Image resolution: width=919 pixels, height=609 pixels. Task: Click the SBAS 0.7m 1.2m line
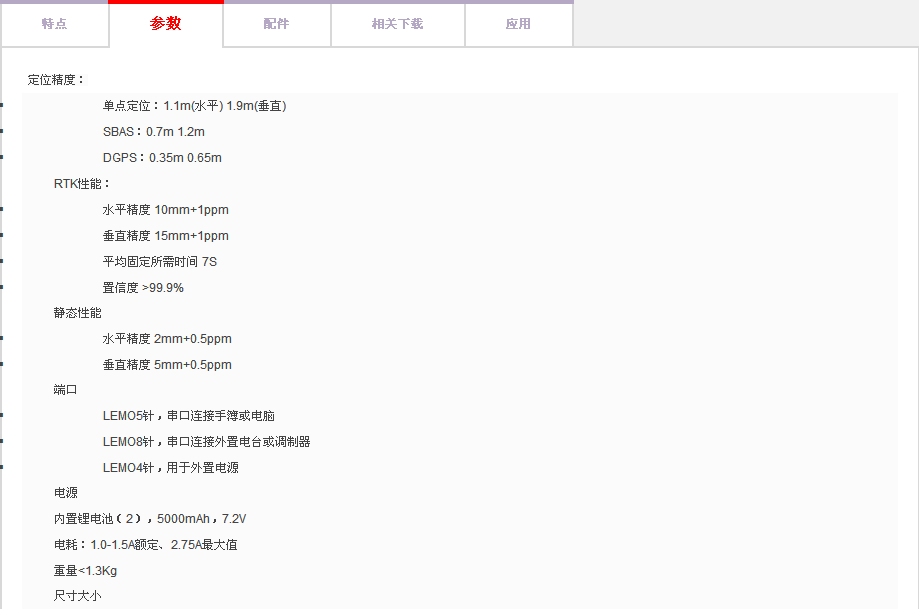153,132
